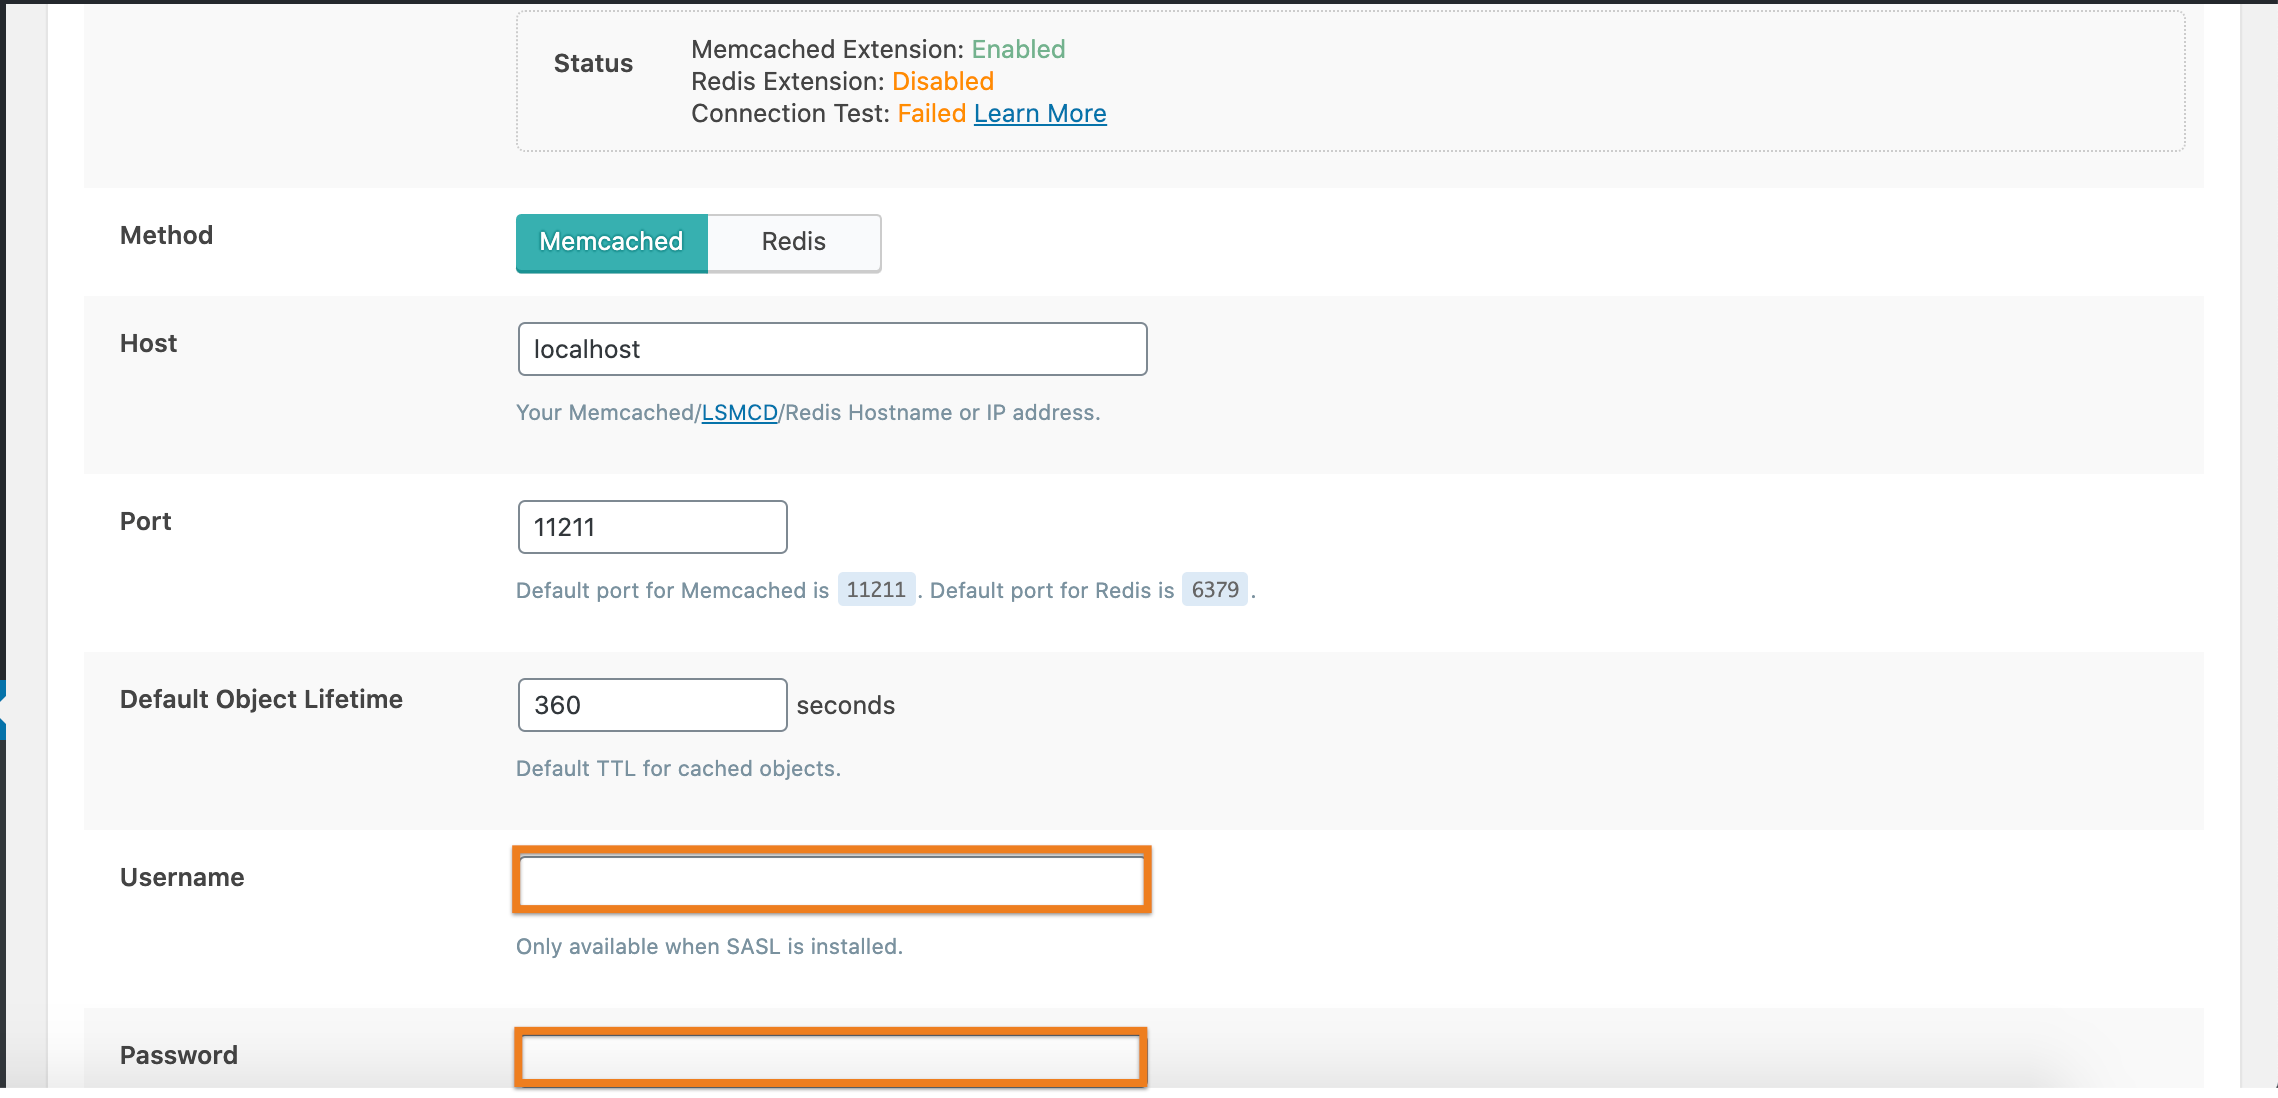Click into the Host field containing localhost
This screenshot has height=1098, width=2278.
[832, 349]
